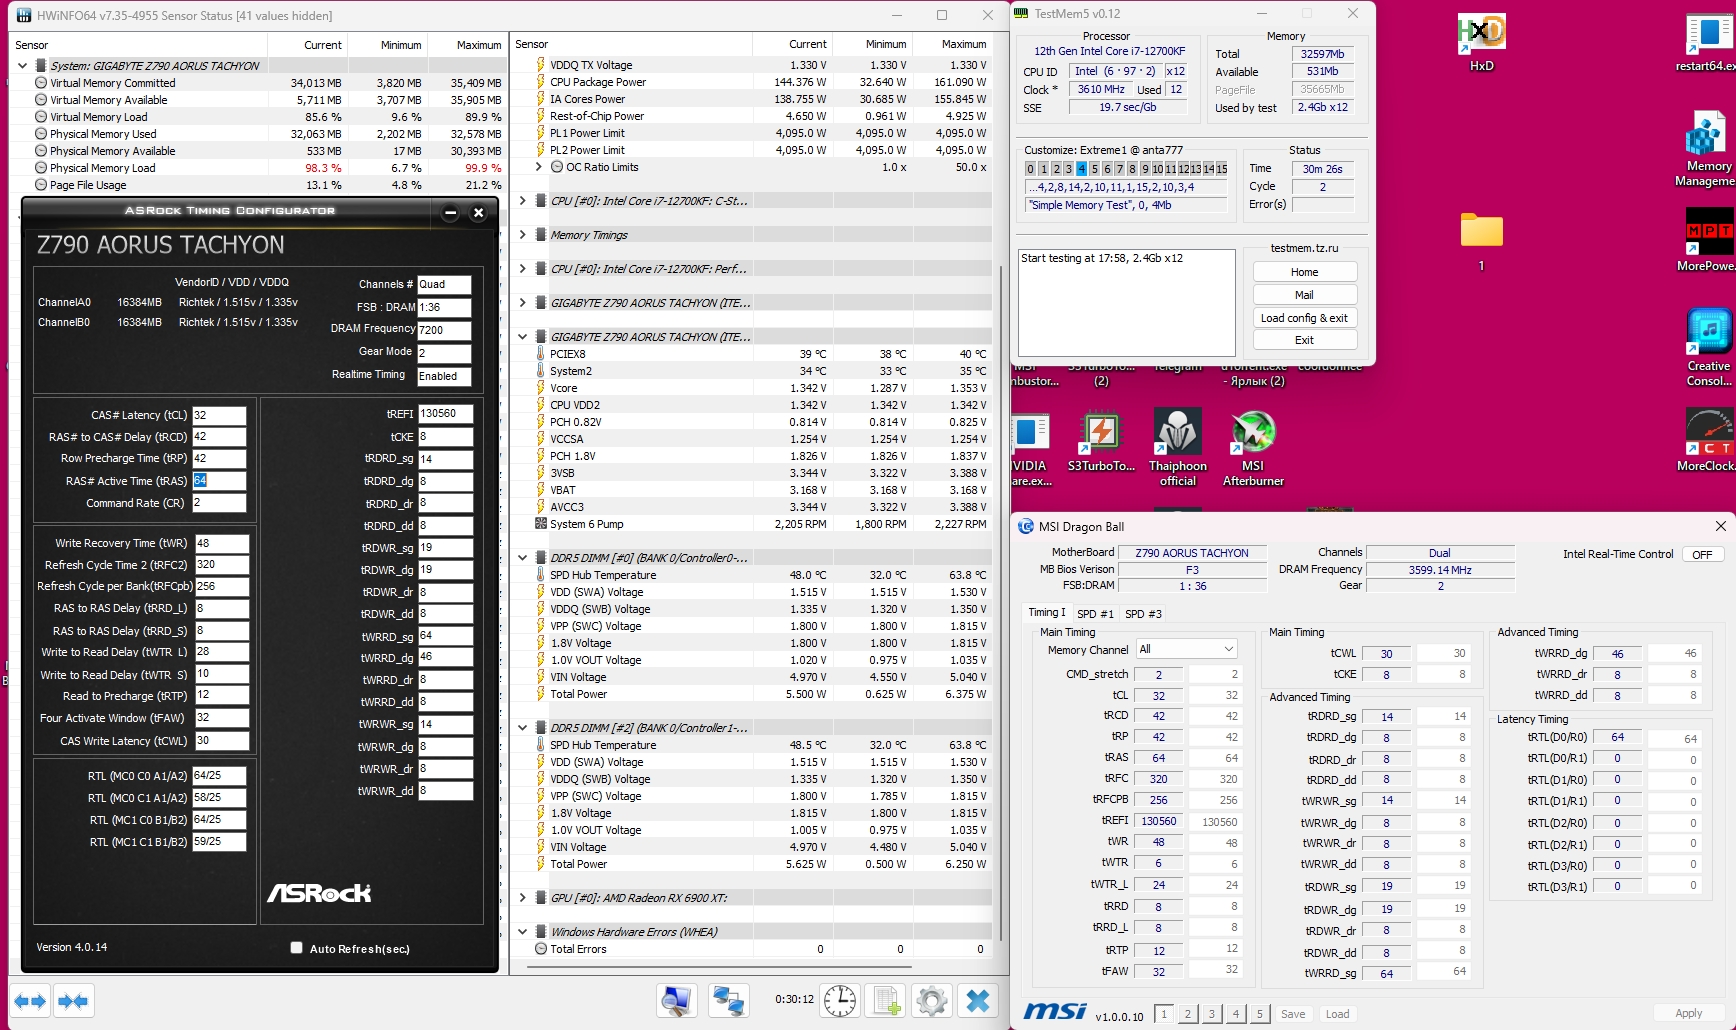Open HWiNFO remote network computers icon
The width and height of the screenshot is (1736, 1030).
tap(728, 1000)
